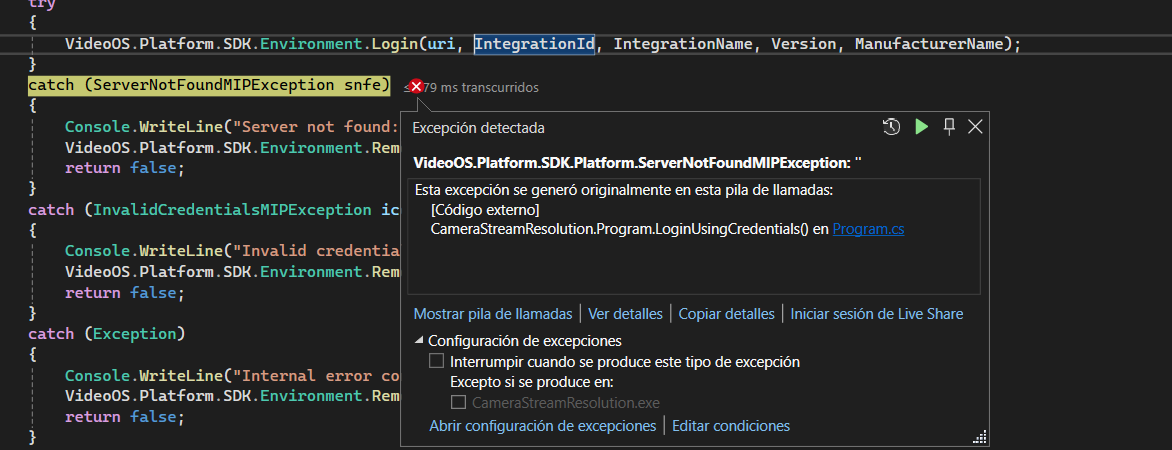
Task: Pin the exception popup with pin icon
Action: [949, 126]
